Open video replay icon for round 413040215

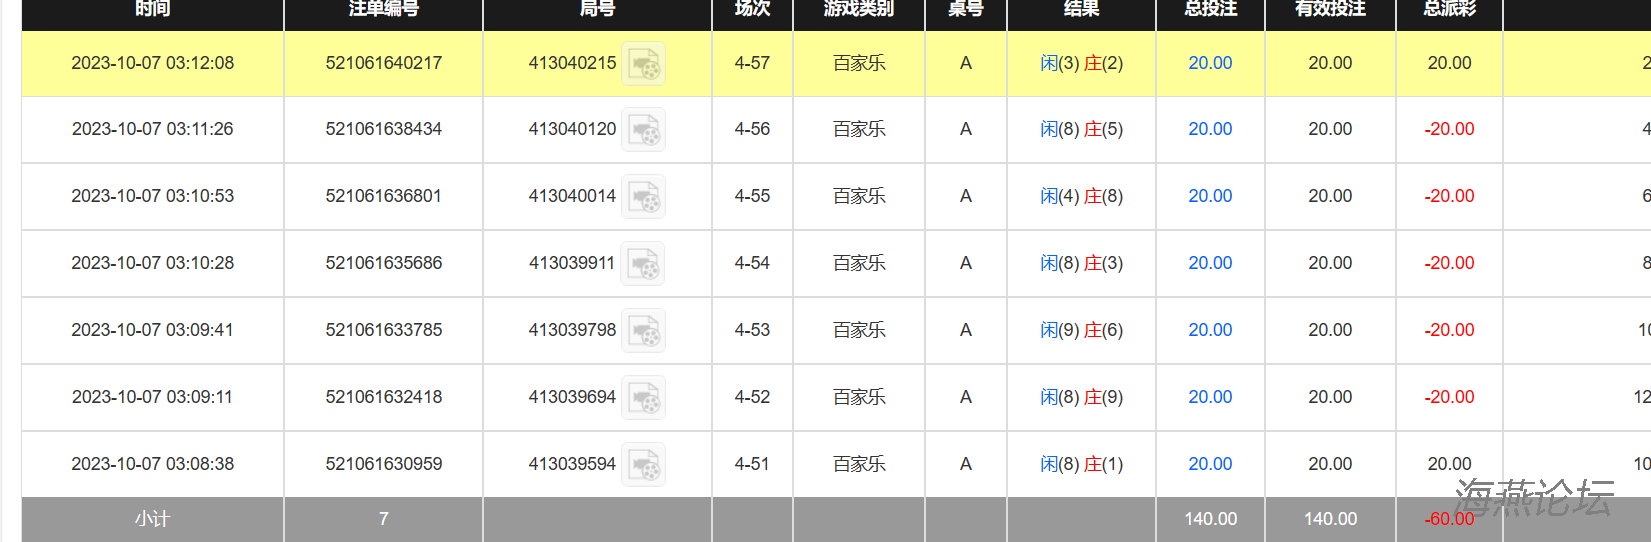(643, 64)
